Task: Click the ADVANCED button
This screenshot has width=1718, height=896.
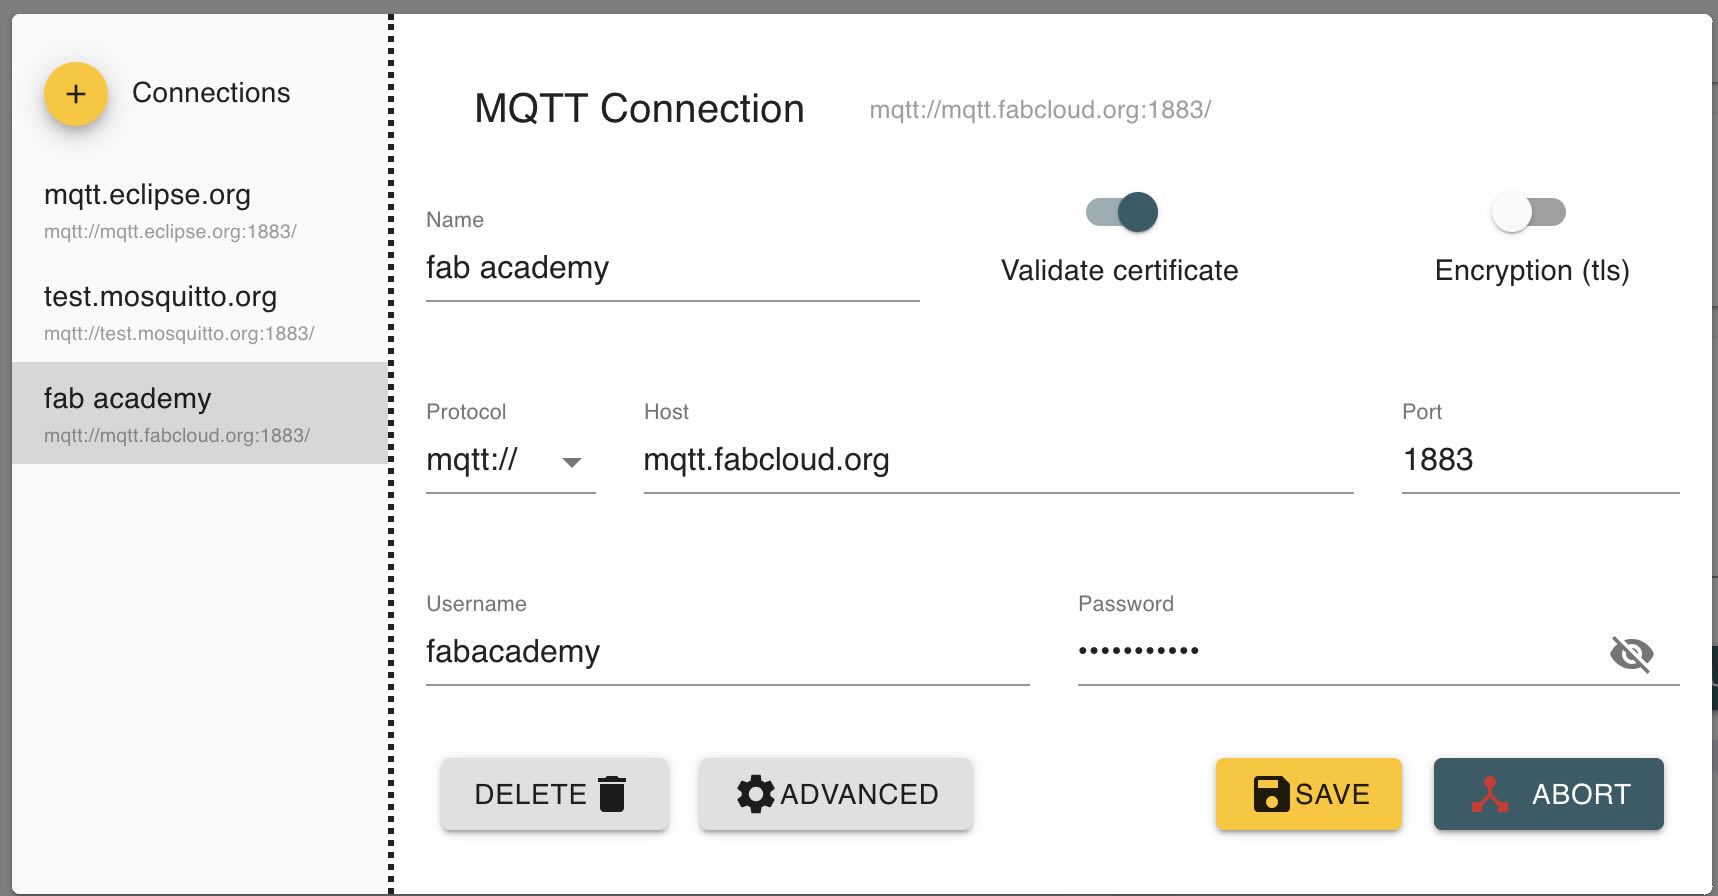Action: [835, 793]
